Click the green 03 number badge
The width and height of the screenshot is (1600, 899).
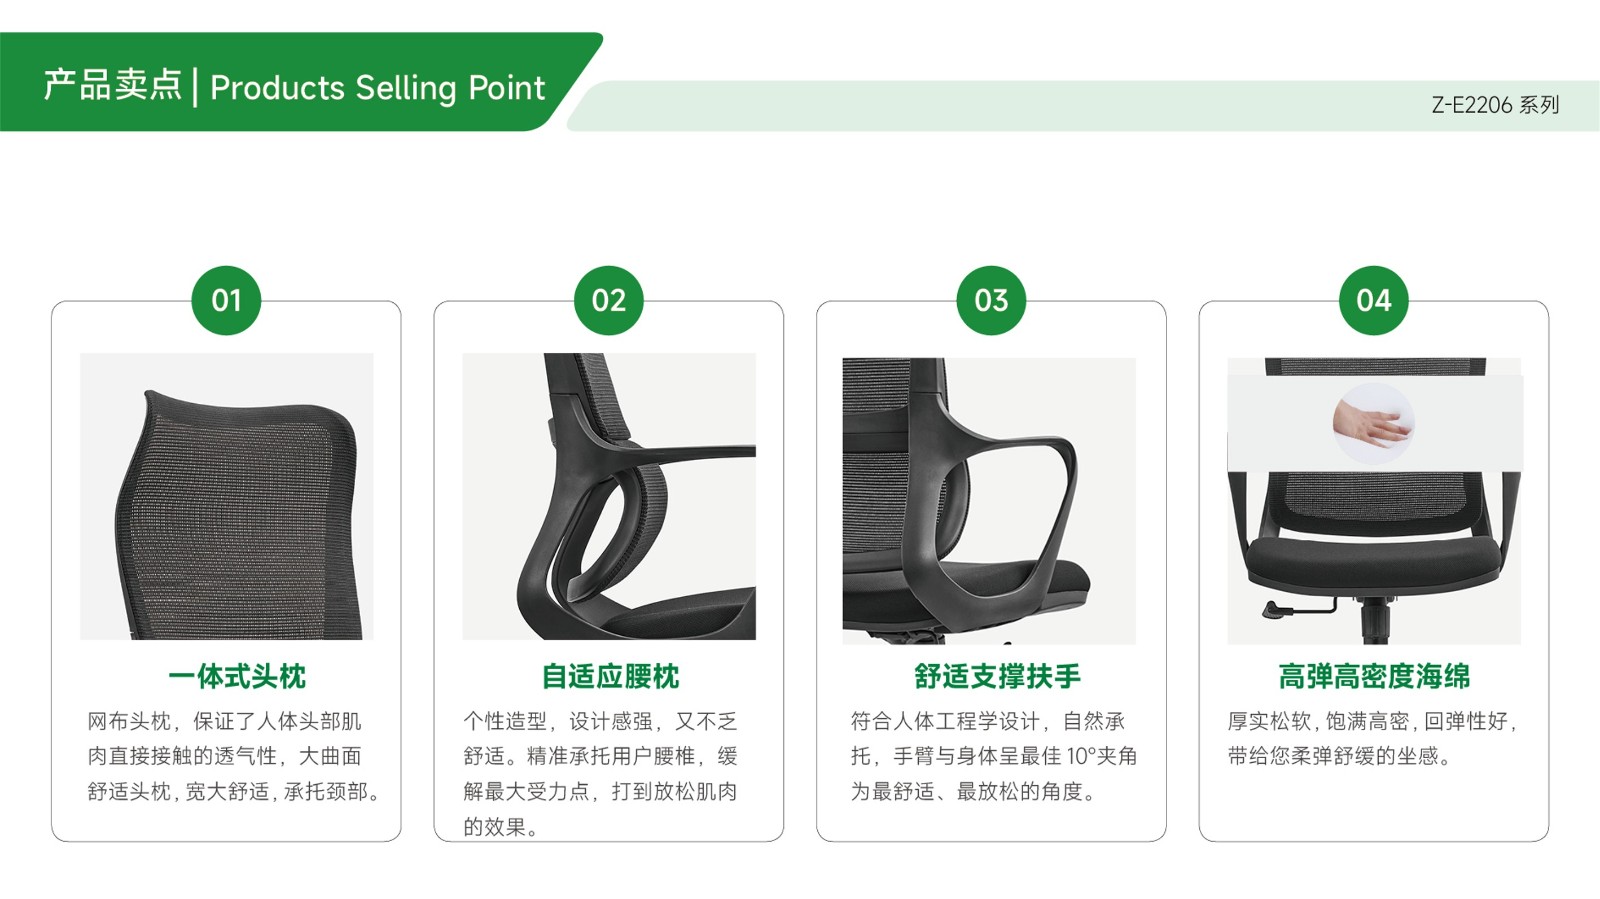pos(991,300)
